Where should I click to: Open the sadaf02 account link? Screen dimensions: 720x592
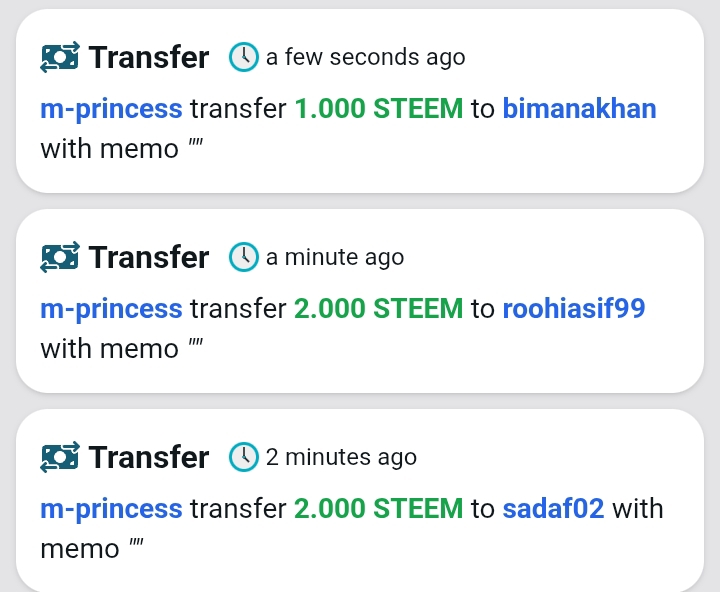(x=553, y=508)
